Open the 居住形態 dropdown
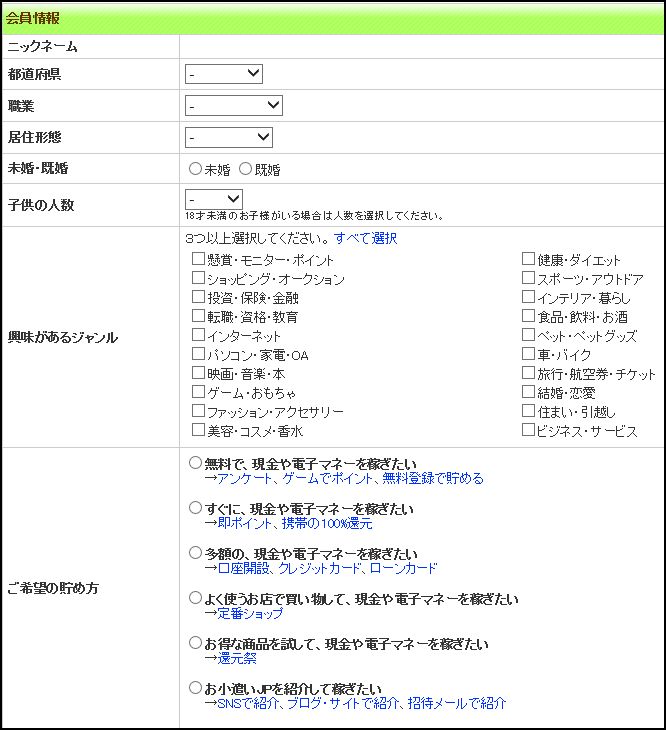The image size is (666, 730). click(229, 137)
